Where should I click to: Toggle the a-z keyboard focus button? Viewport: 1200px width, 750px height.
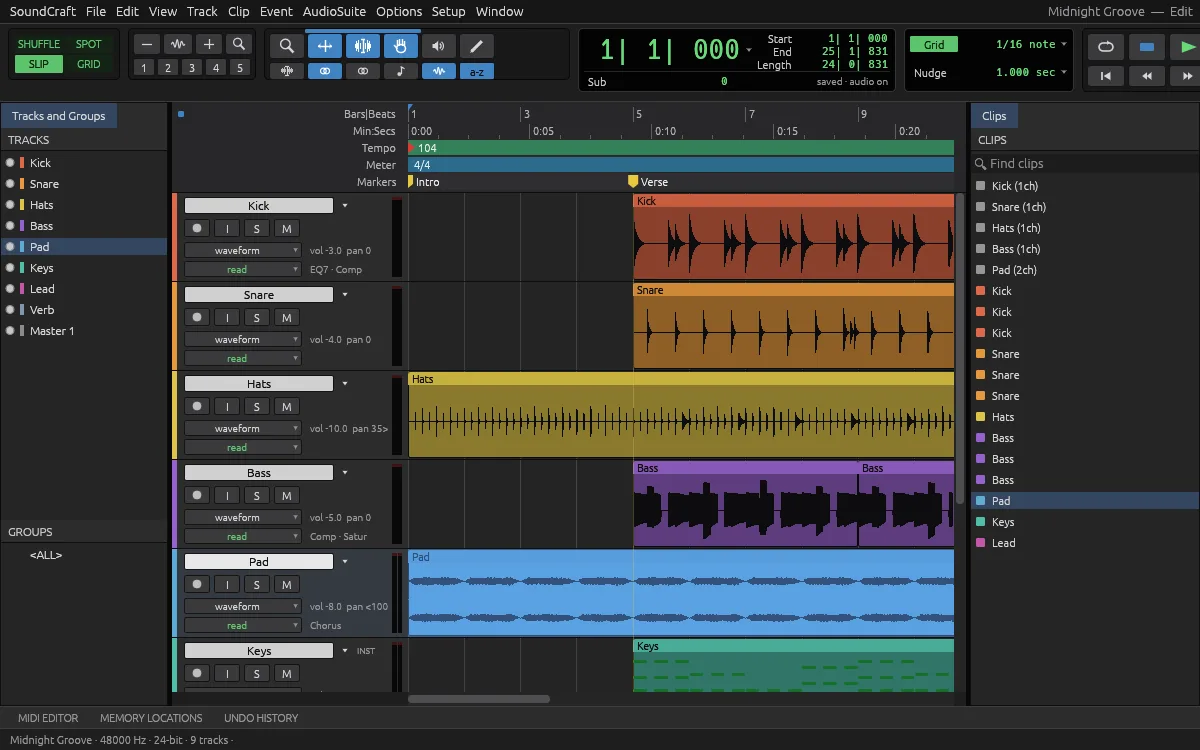point(477,71)
